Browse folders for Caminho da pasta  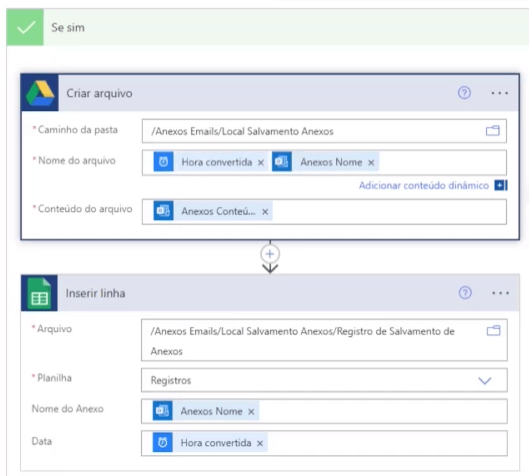(493, 131)
